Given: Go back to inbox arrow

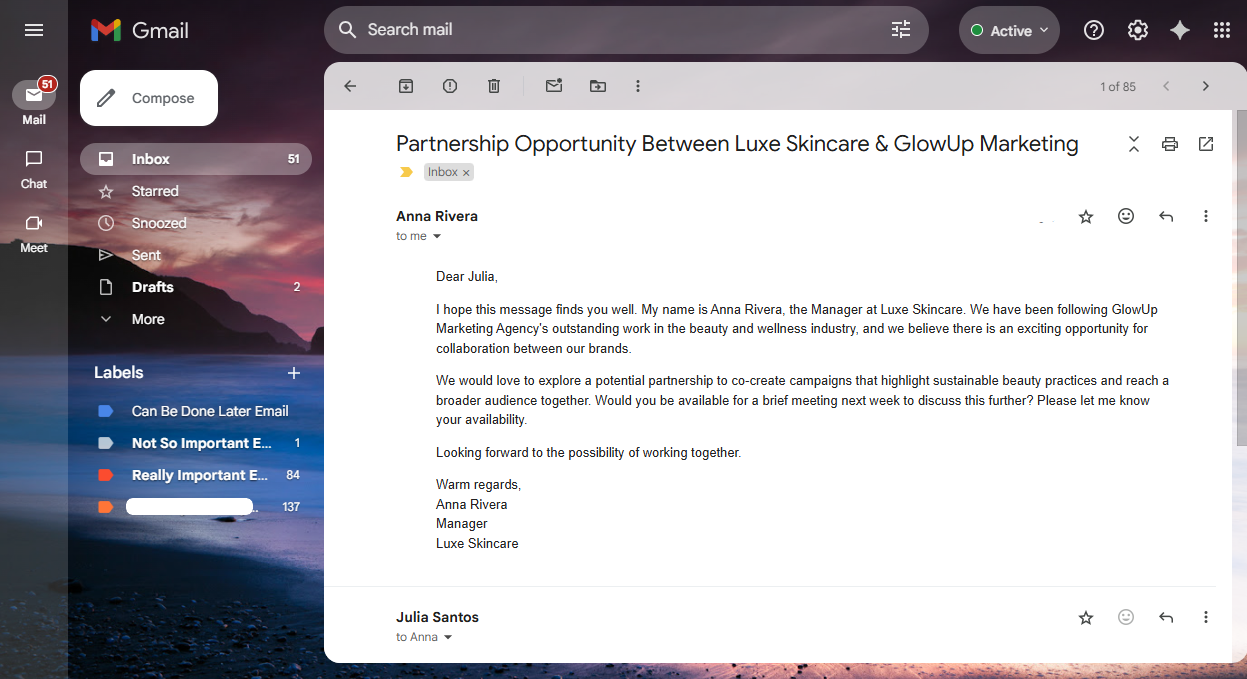Looking at the screenshot, I should coord(350,86).
